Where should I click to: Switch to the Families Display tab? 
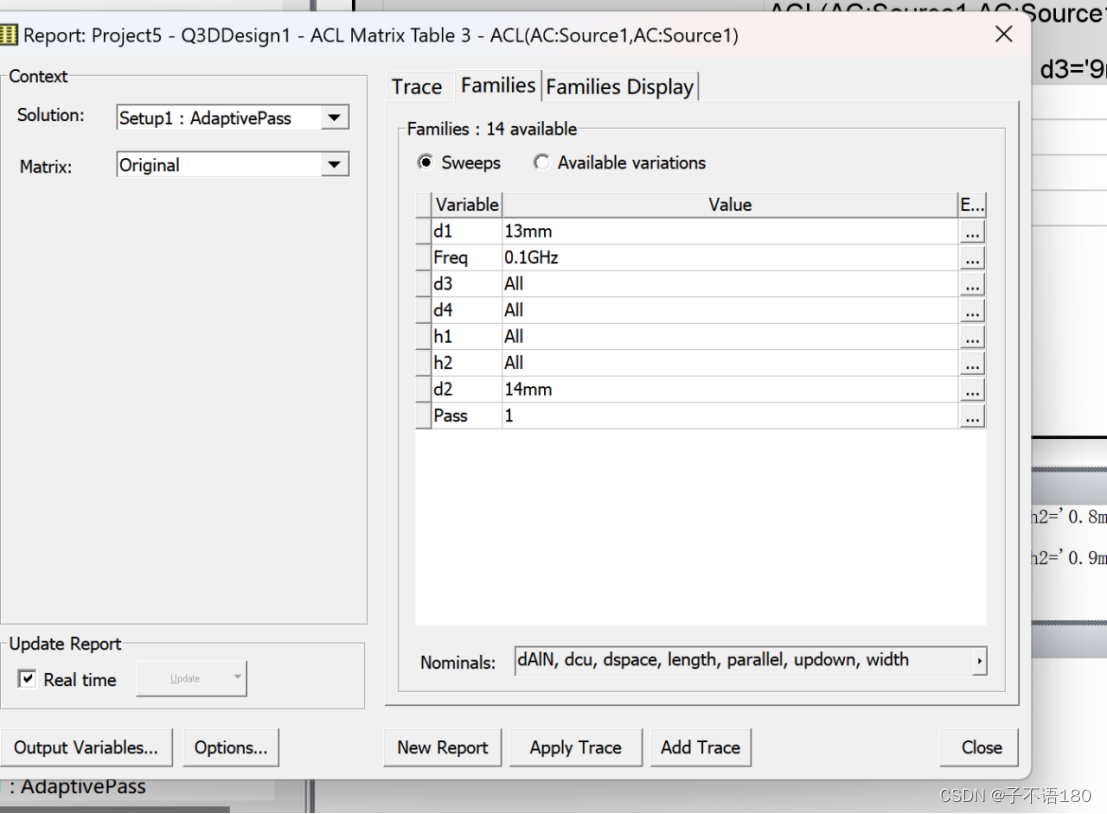(x=620, y=86)
